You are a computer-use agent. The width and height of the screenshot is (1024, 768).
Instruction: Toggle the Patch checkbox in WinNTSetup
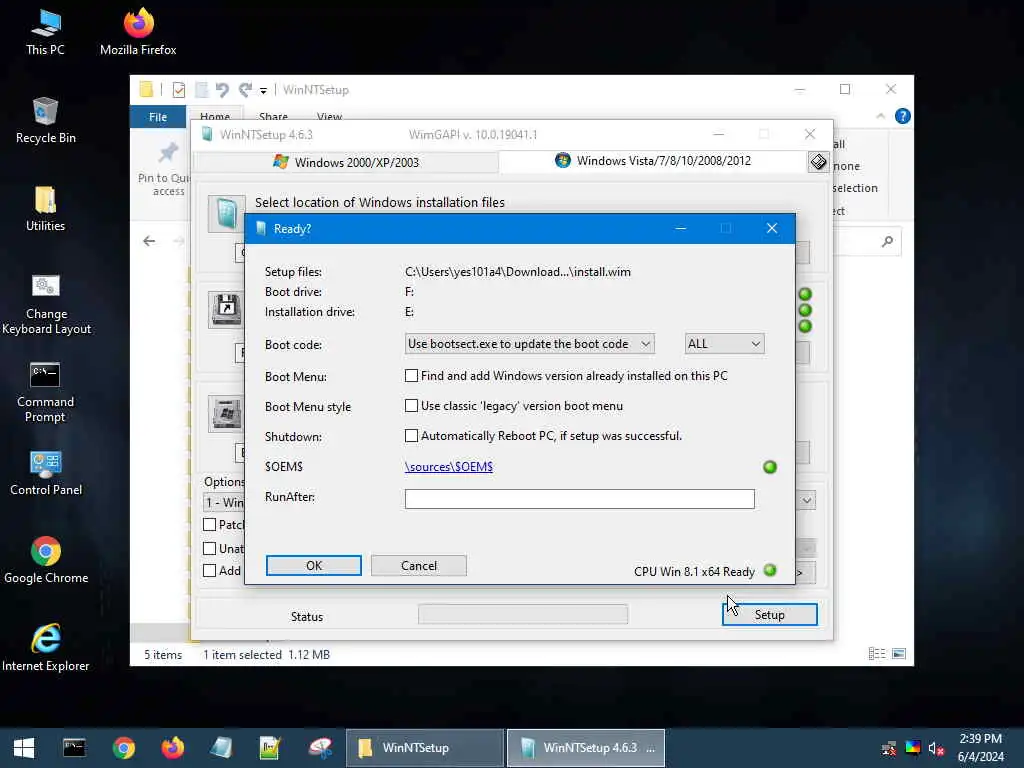pos(210,524)
